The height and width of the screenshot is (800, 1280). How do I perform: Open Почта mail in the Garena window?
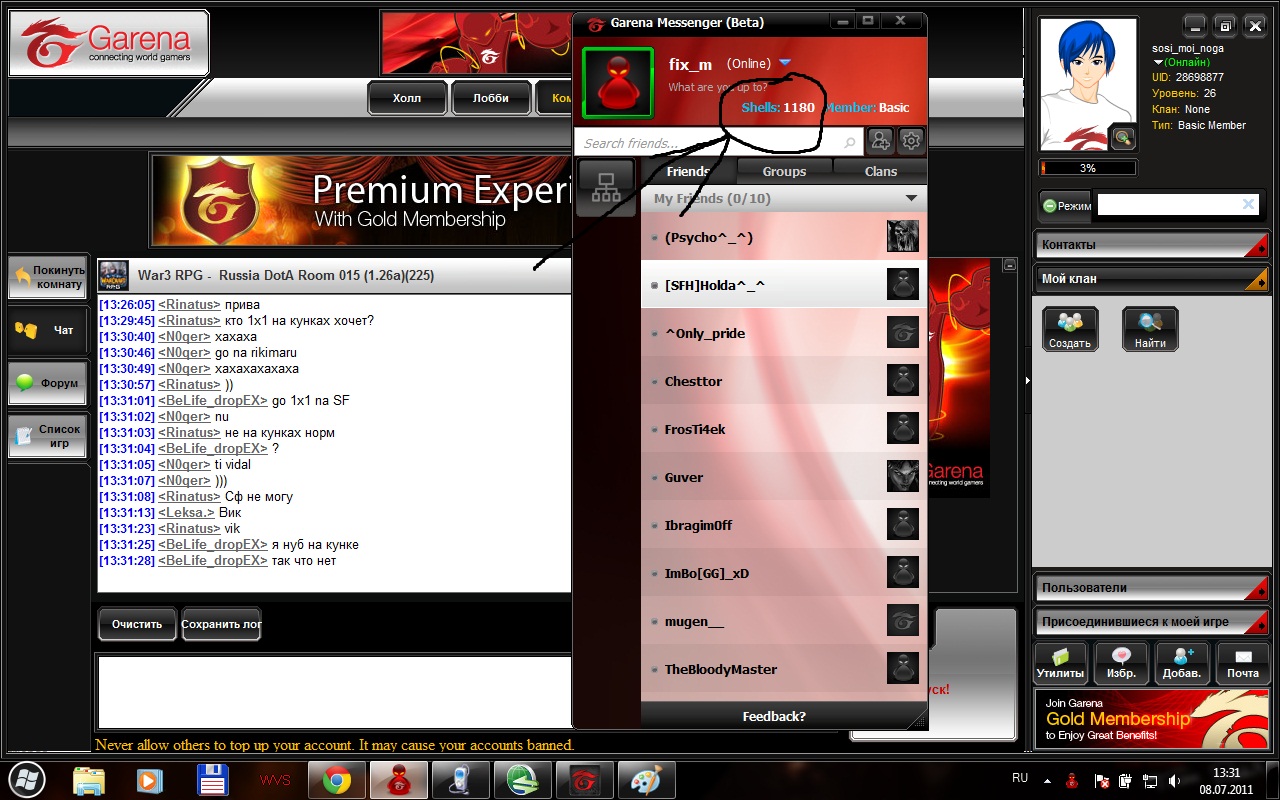[x=1243, y=664]
